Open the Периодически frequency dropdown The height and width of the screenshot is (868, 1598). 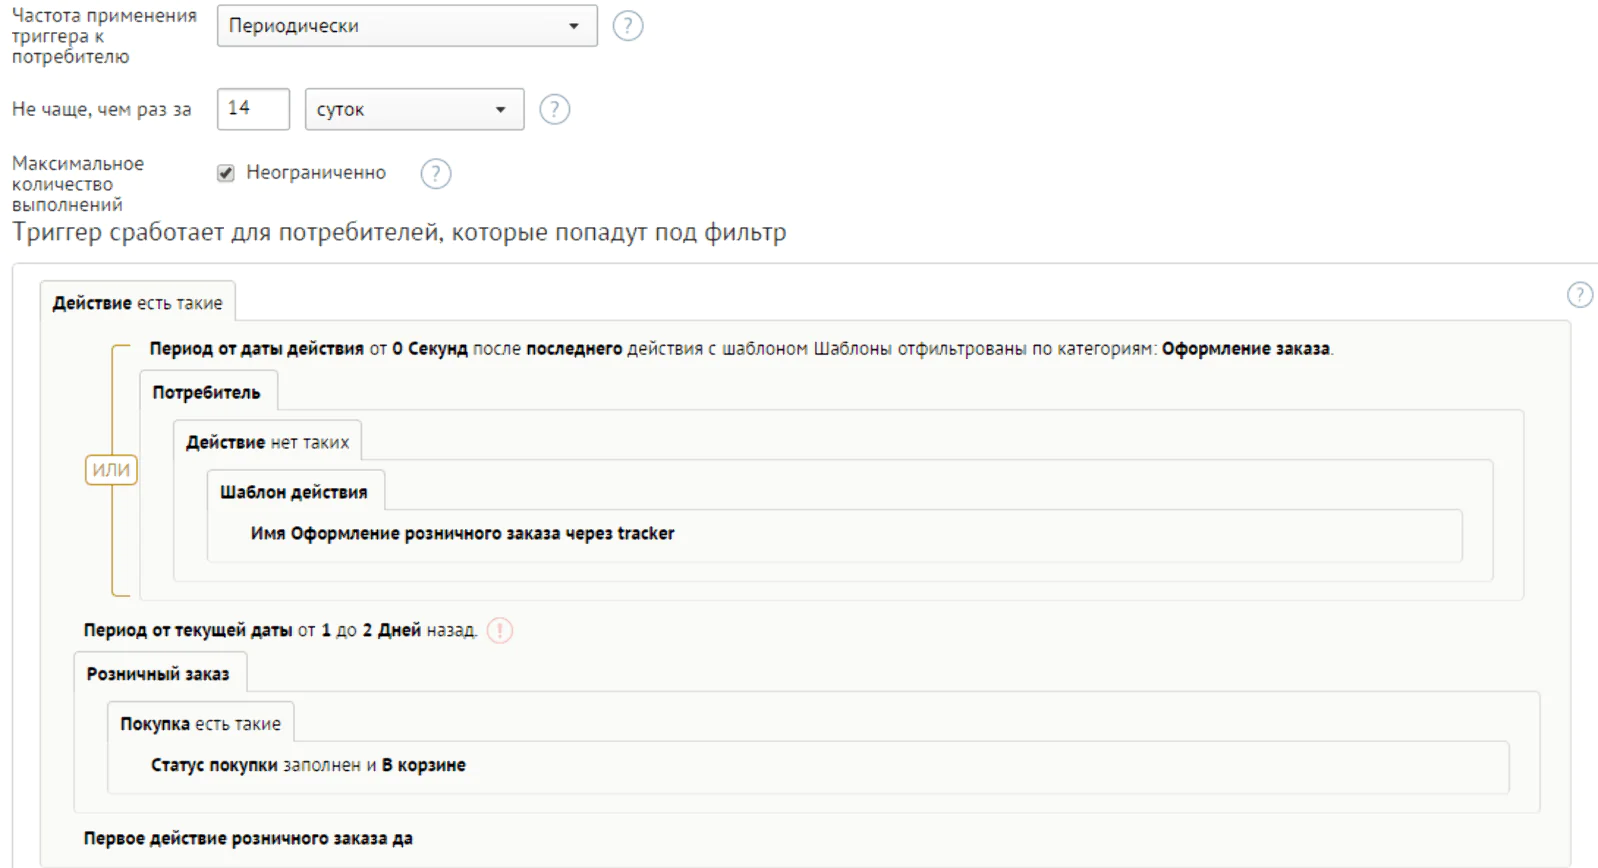tap(407, 26)
